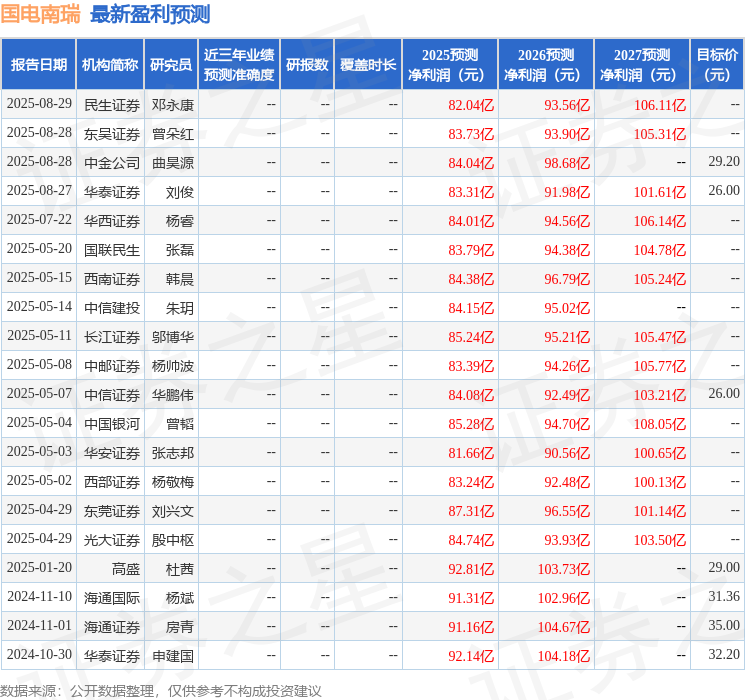Select date cell 2025-08-29
The height and width of the screenshot is (700, 745).
pos(39,104)
